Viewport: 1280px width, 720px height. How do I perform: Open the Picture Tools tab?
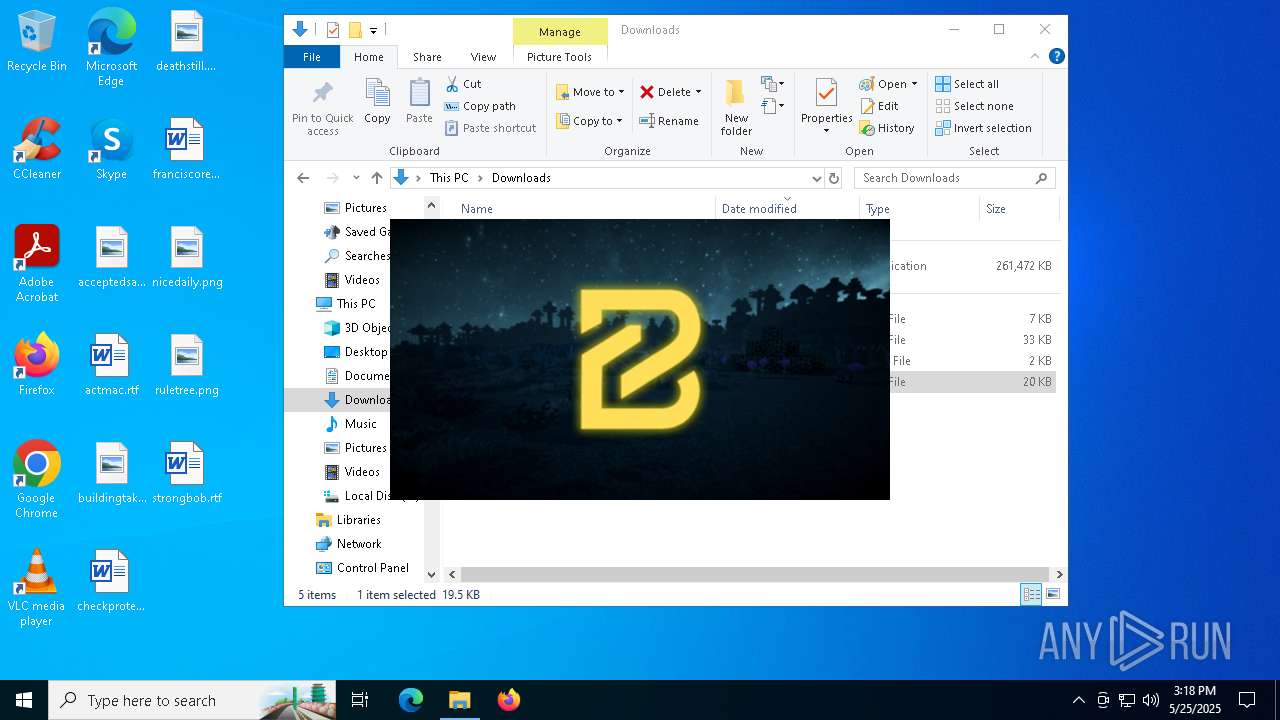[559, 57]
